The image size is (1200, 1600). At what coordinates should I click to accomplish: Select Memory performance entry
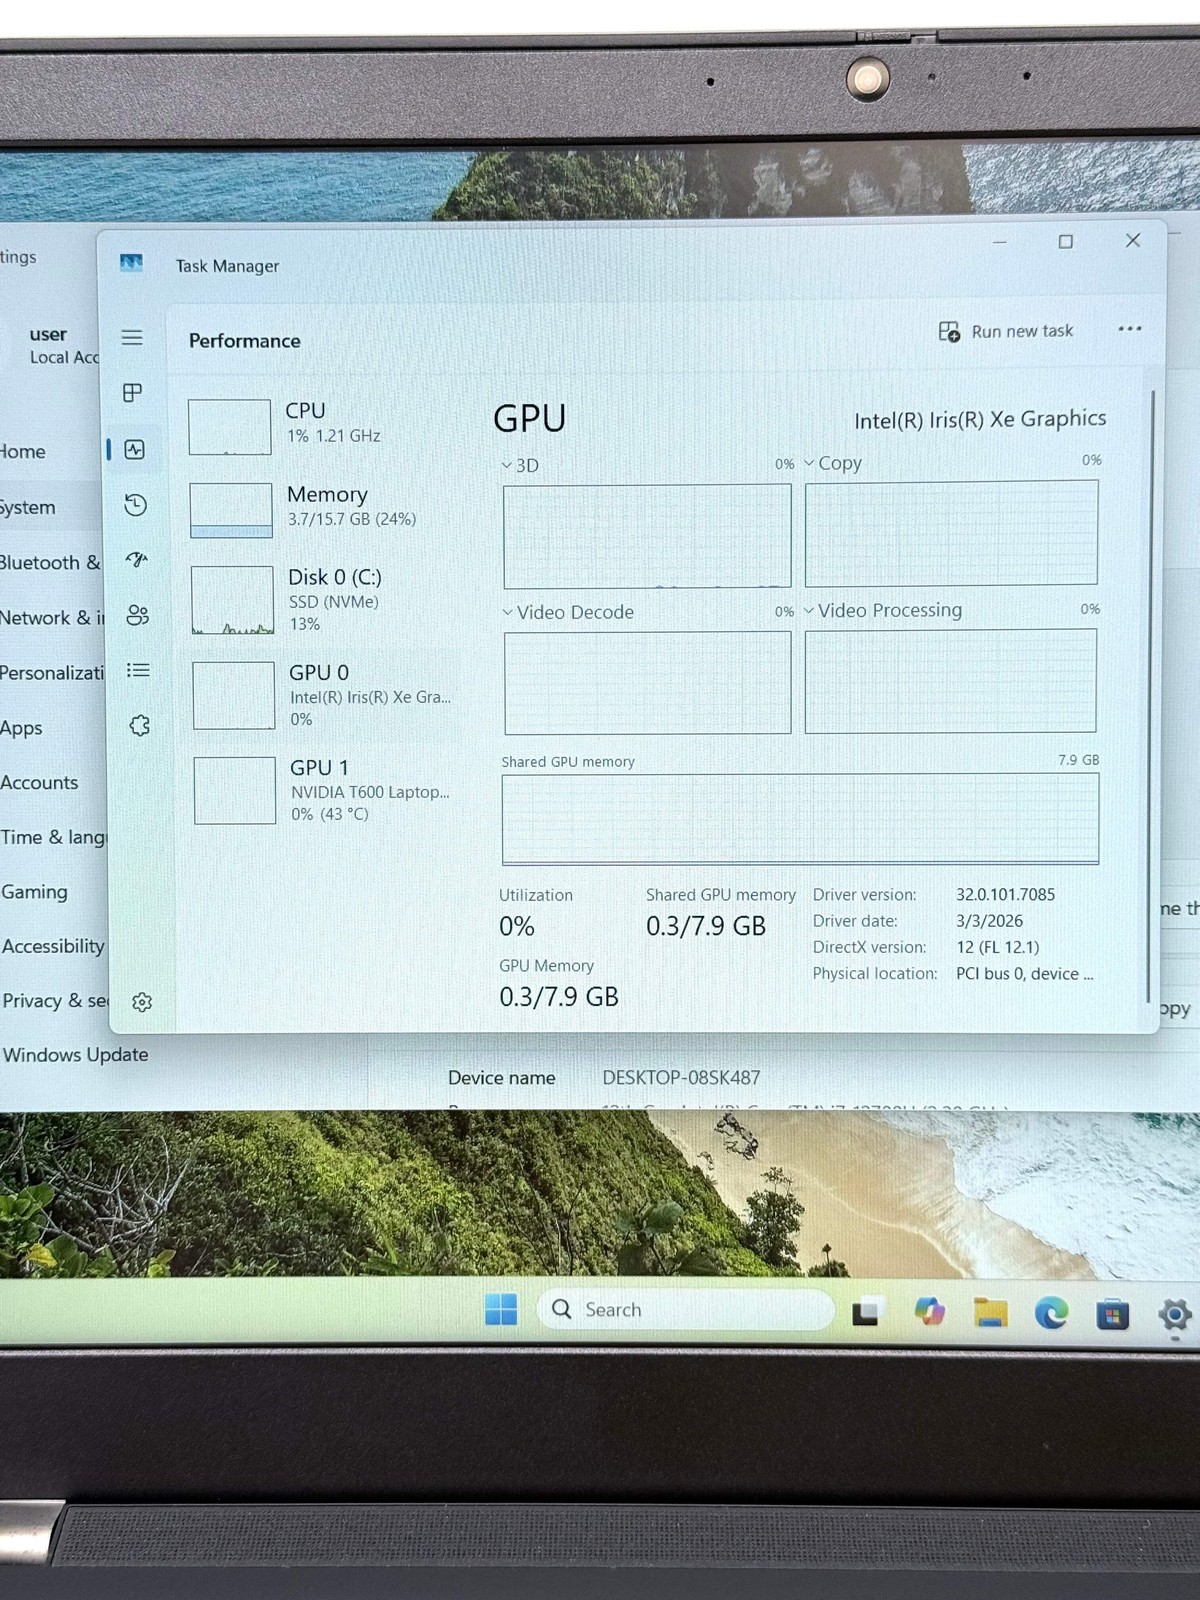pos(320,508)
